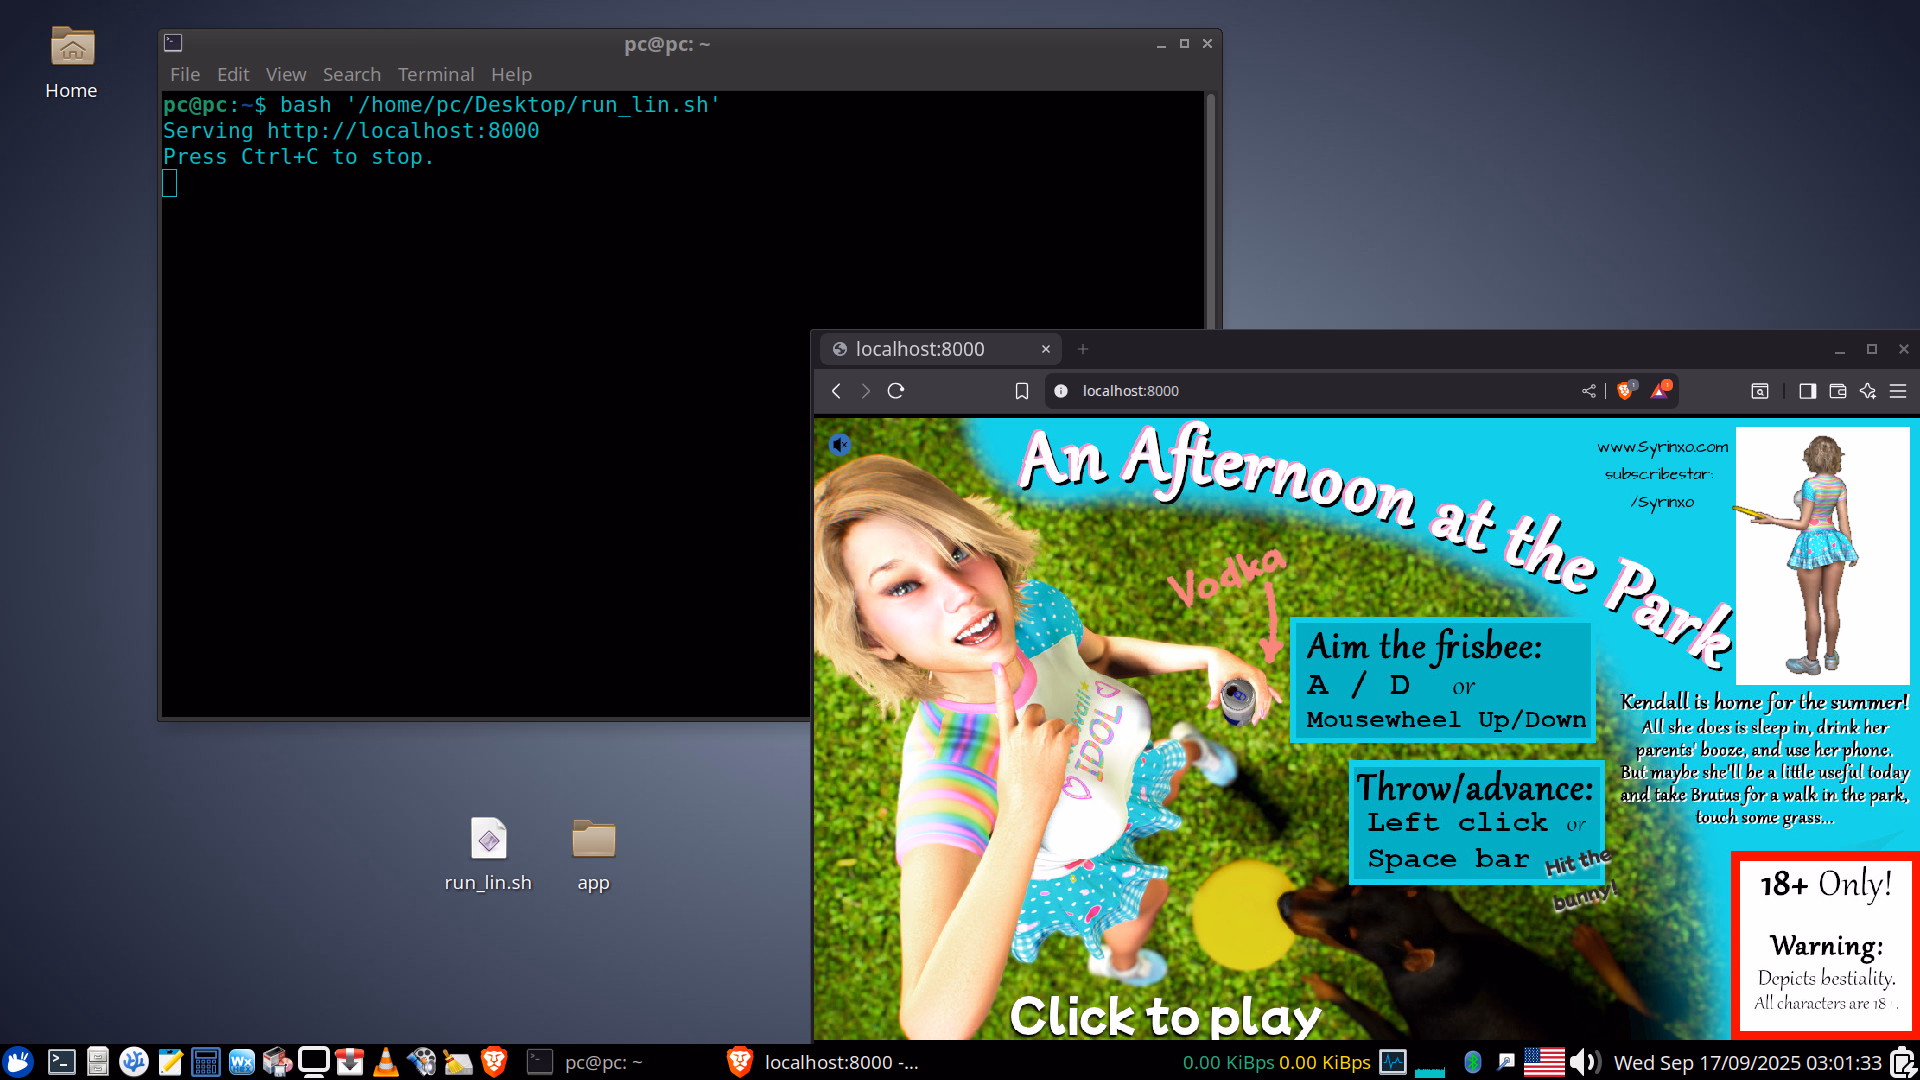Open the Search menu in terminal

351,75
